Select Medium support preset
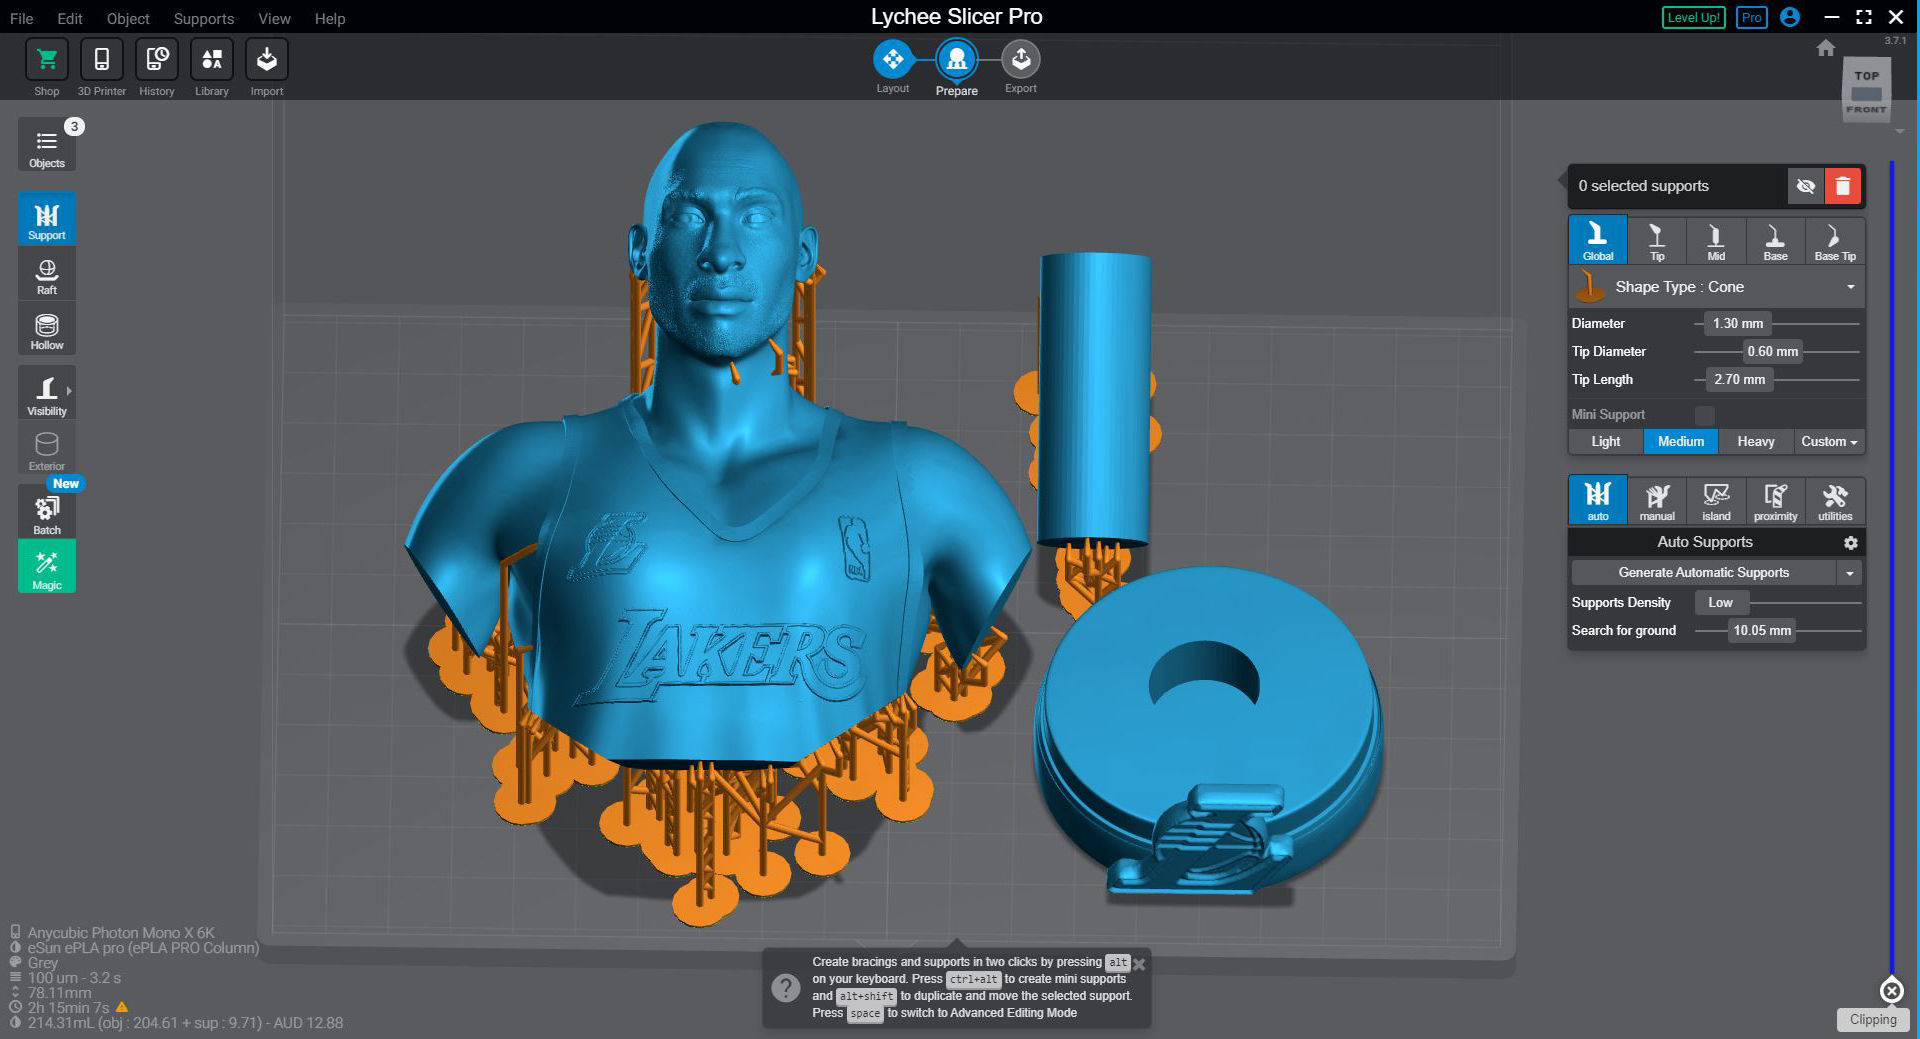This screenshot has height=1039, width=1920. coord(1680,441)
